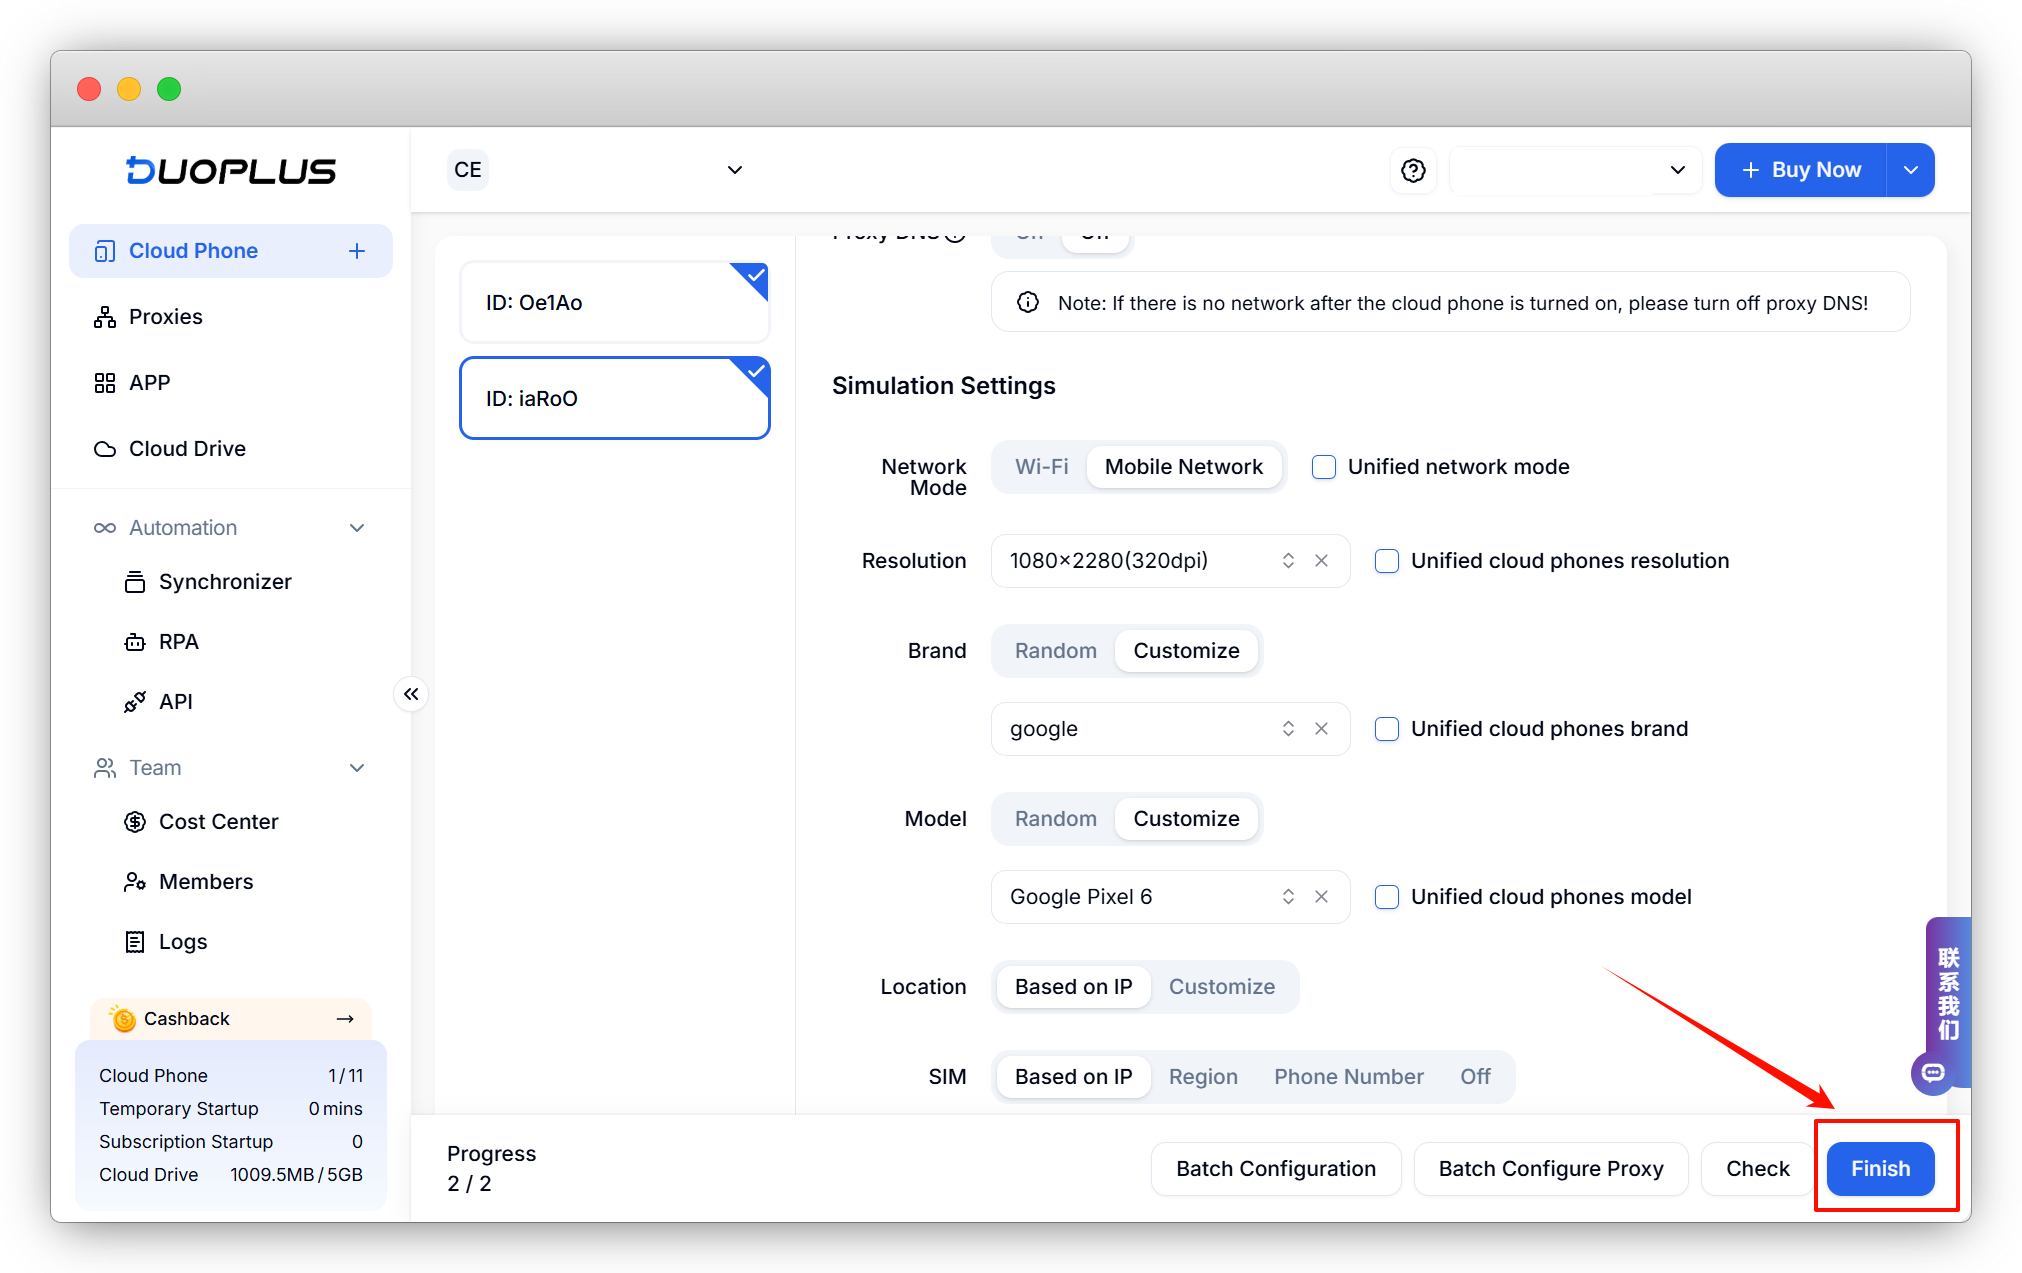Clear the resolution field with its X icon

click(1321, 561)
